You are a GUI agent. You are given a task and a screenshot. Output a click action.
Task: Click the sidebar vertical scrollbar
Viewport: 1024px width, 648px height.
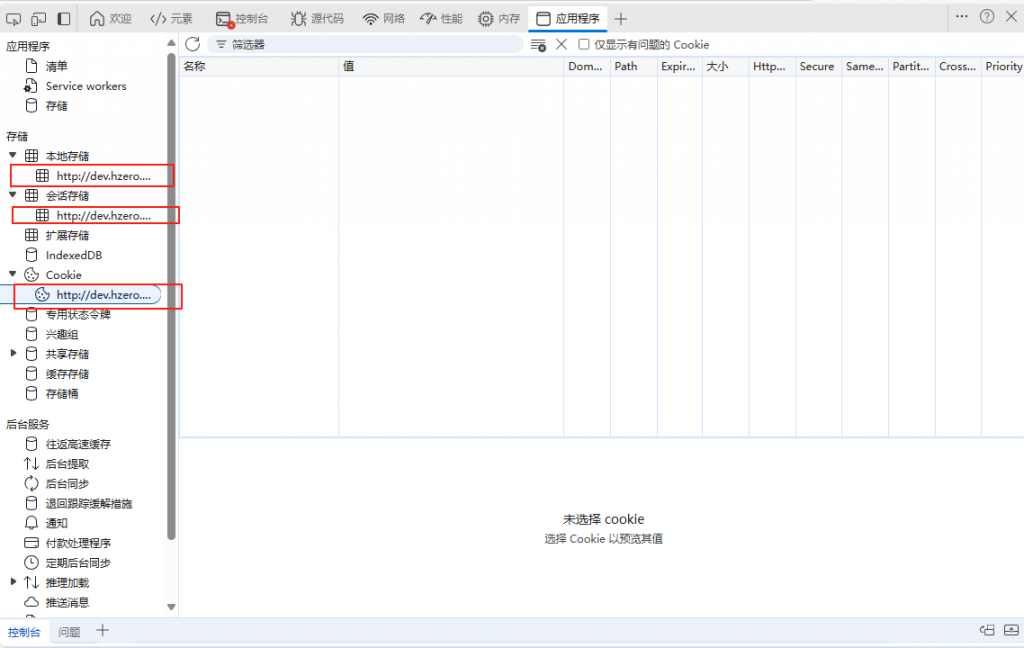click(x=171, y=300)
